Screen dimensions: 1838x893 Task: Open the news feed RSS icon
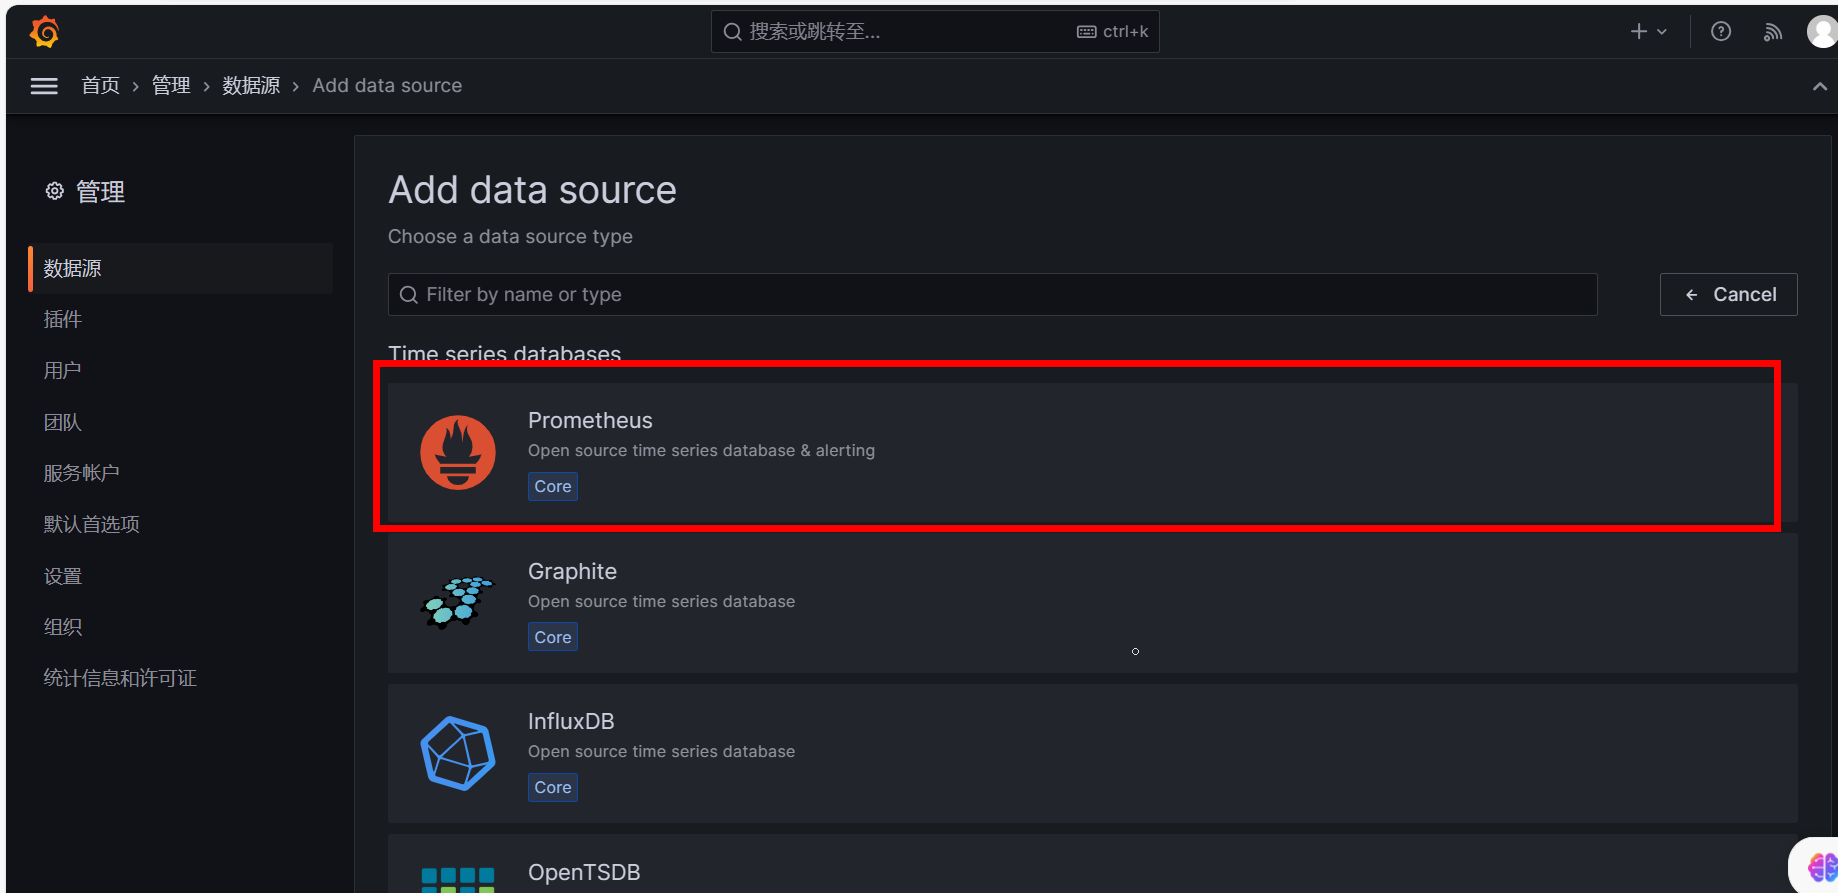[1773, 32]
